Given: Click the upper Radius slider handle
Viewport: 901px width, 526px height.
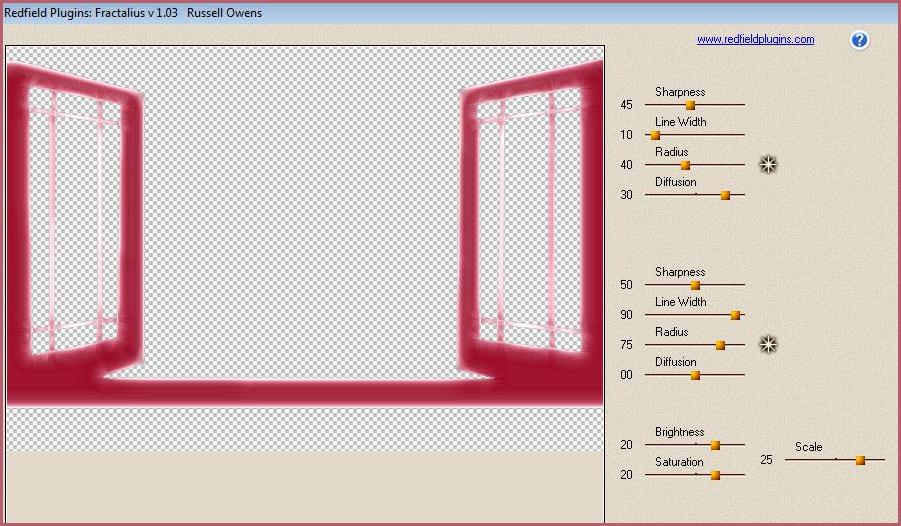Looking at the screenshot, I should point(685,165).
